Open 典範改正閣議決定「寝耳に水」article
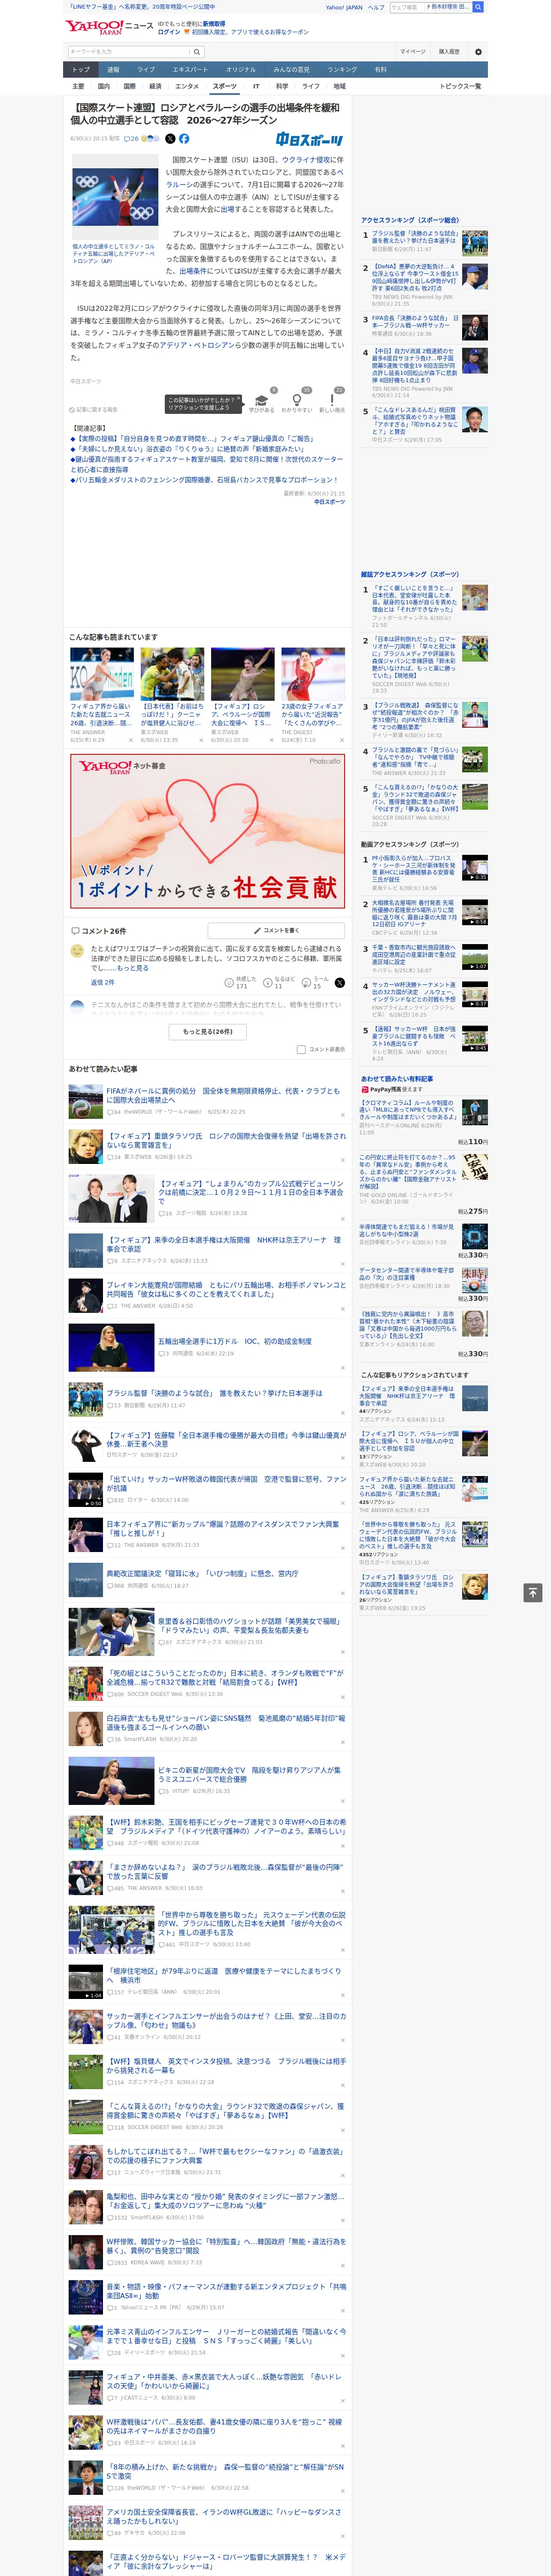This screenshot has height=2576, width=551. click(203, 1573)
